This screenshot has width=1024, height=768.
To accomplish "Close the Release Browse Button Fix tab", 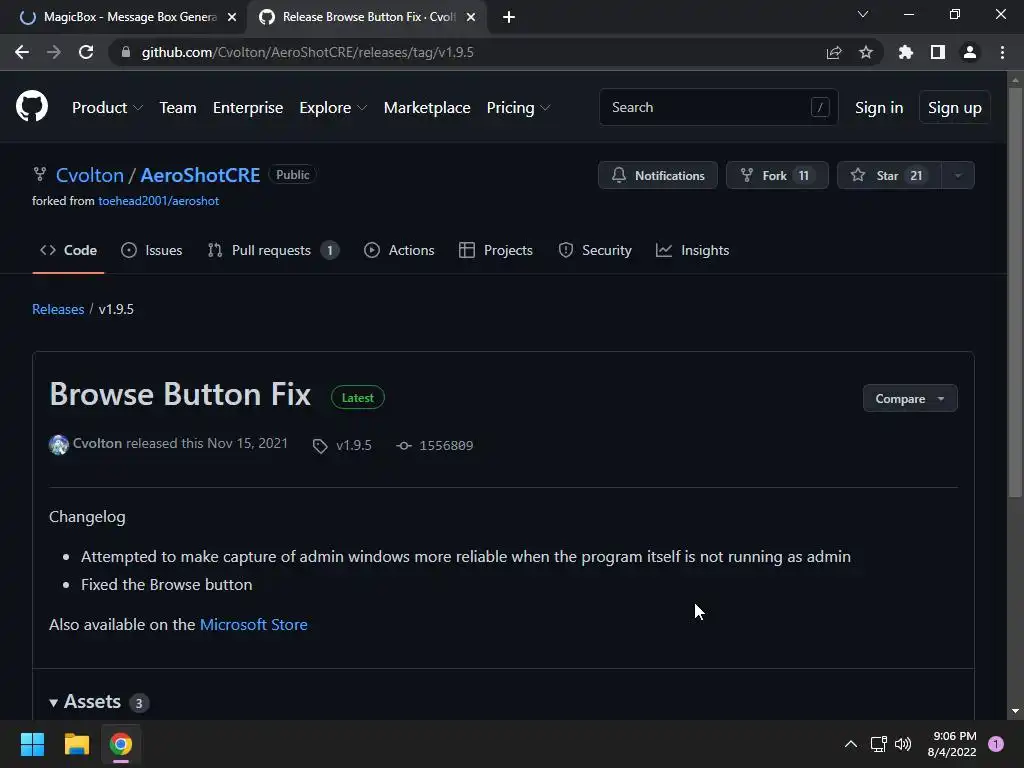I will (471, 17).
